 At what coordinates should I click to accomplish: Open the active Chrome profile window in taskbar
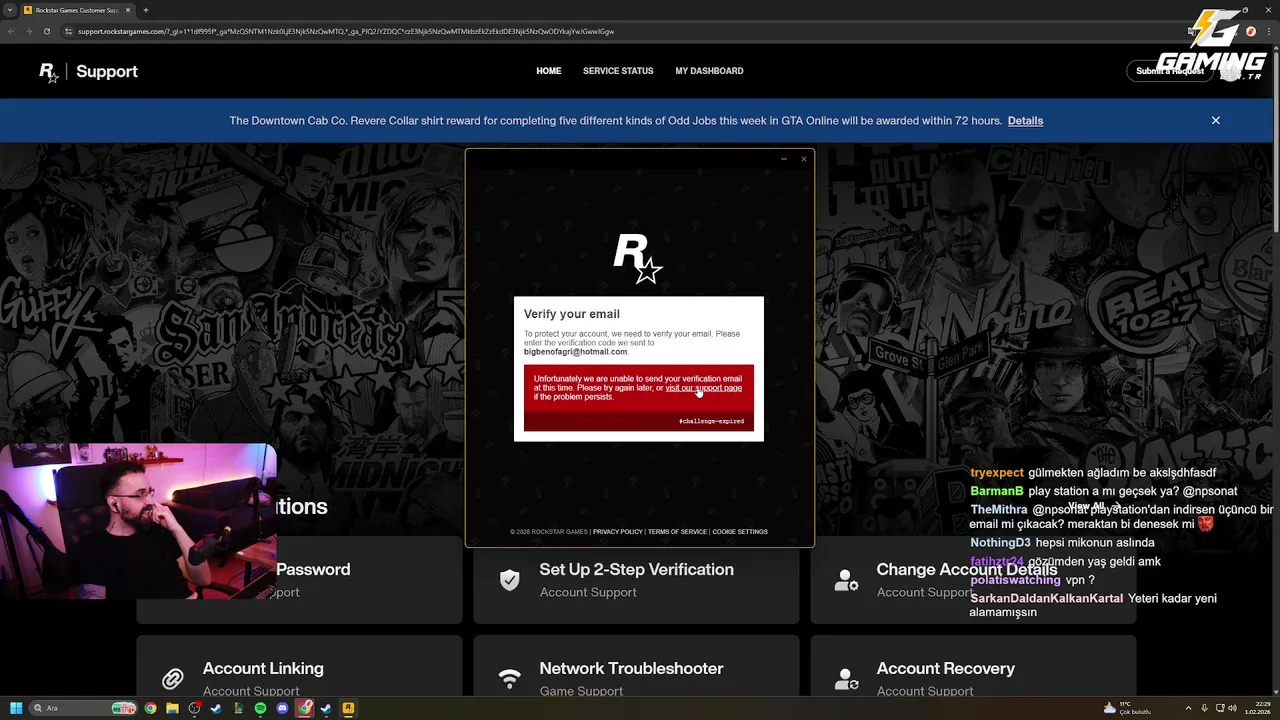(304, 708)
